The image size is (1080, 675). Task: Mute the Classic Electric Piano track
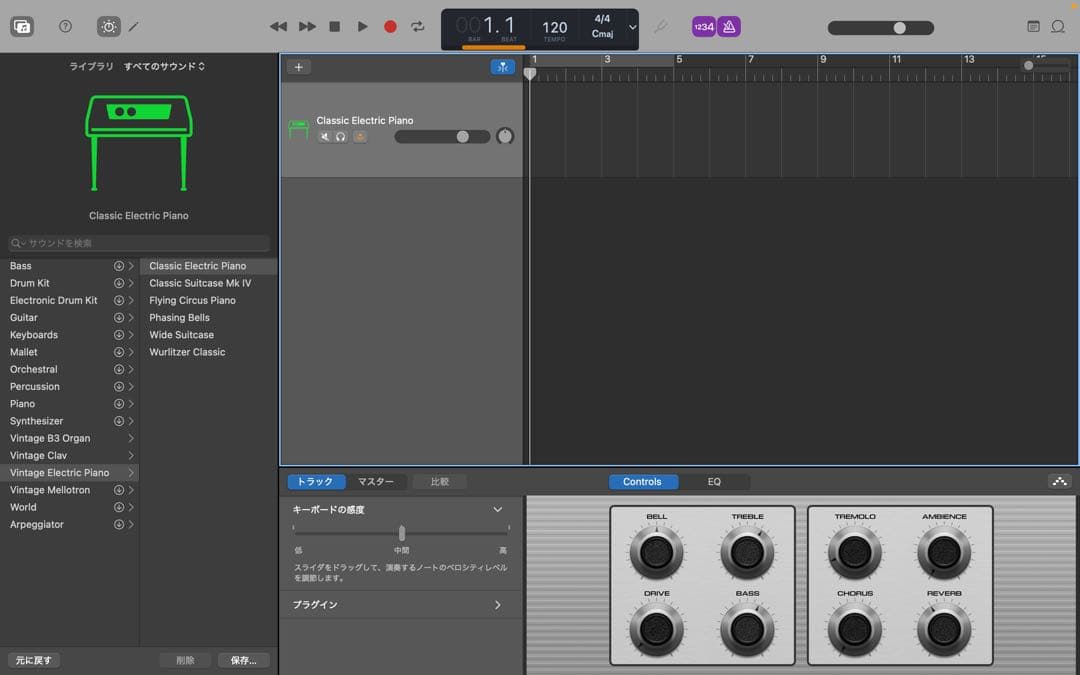[x=325, y=137]
